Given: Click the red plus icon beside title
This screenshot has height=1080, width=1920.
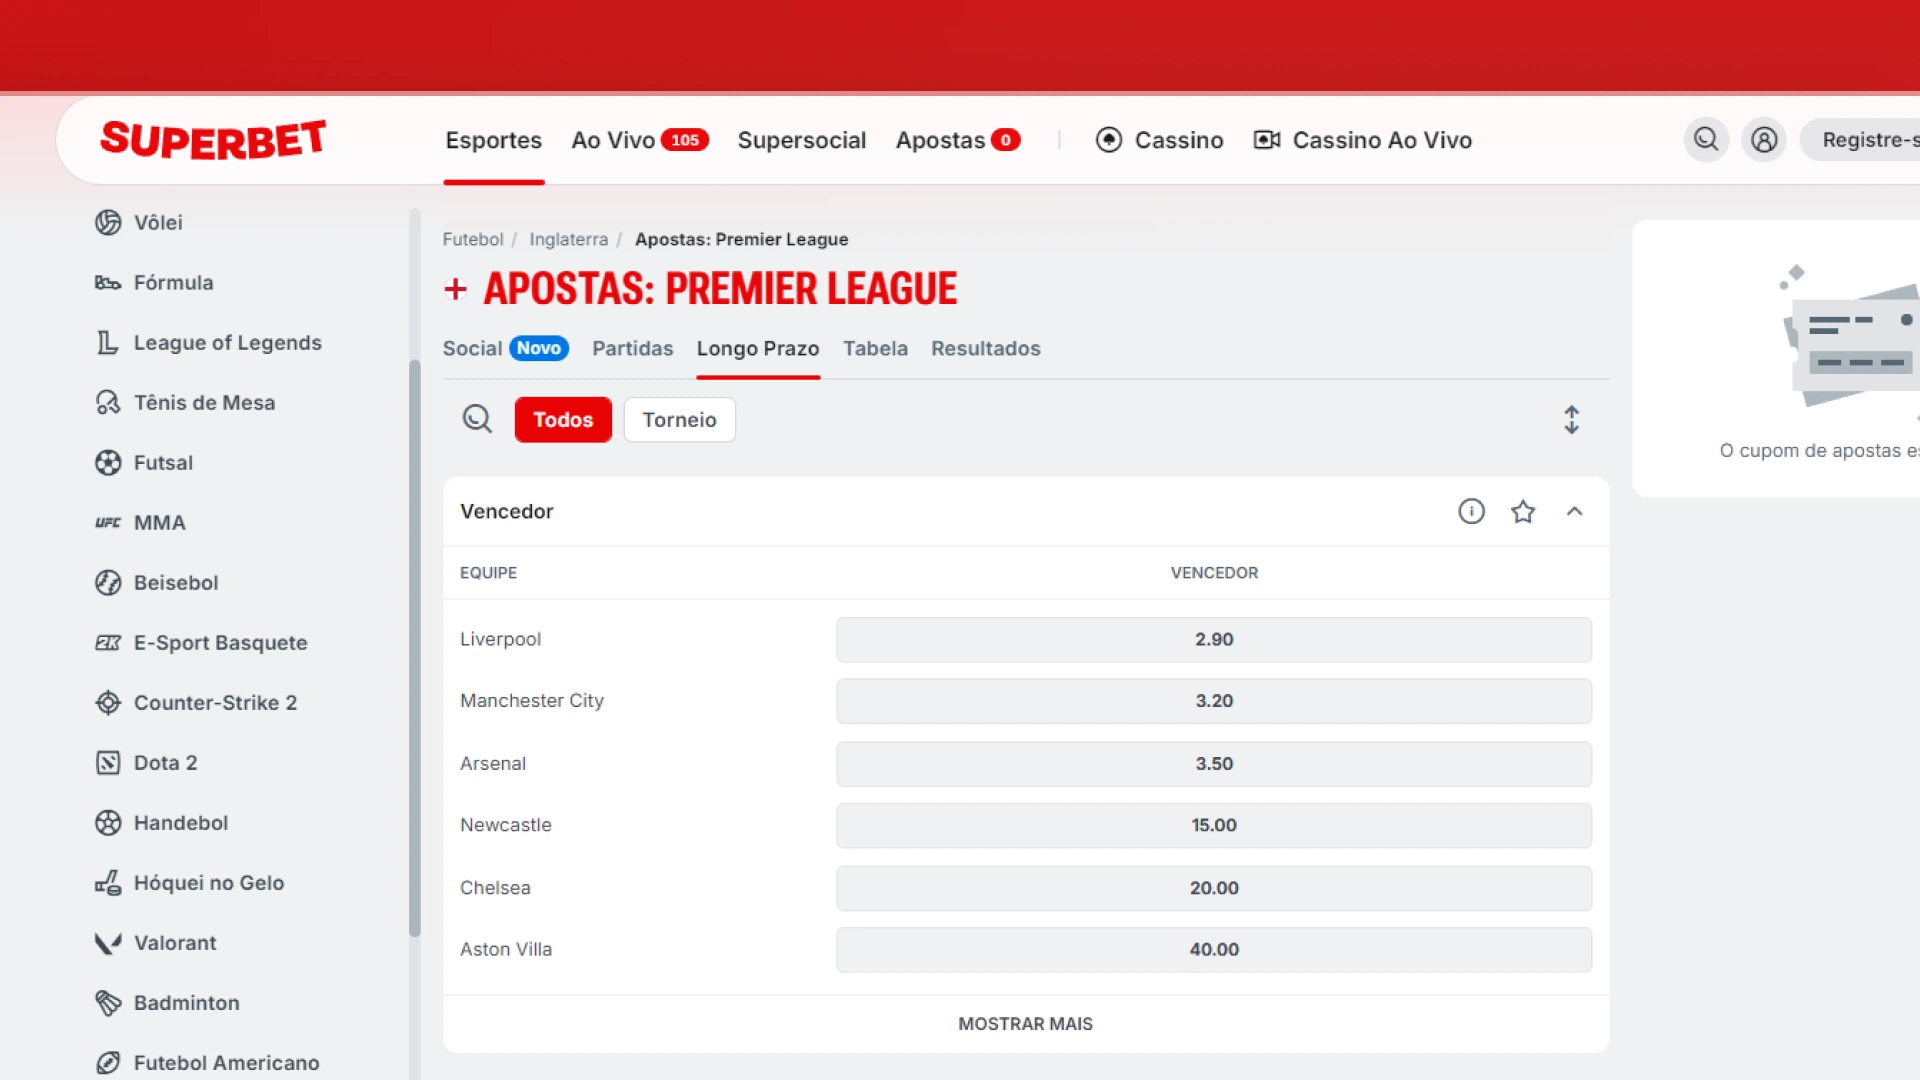Looking at the screenshot, I should [x=455, y=289].
